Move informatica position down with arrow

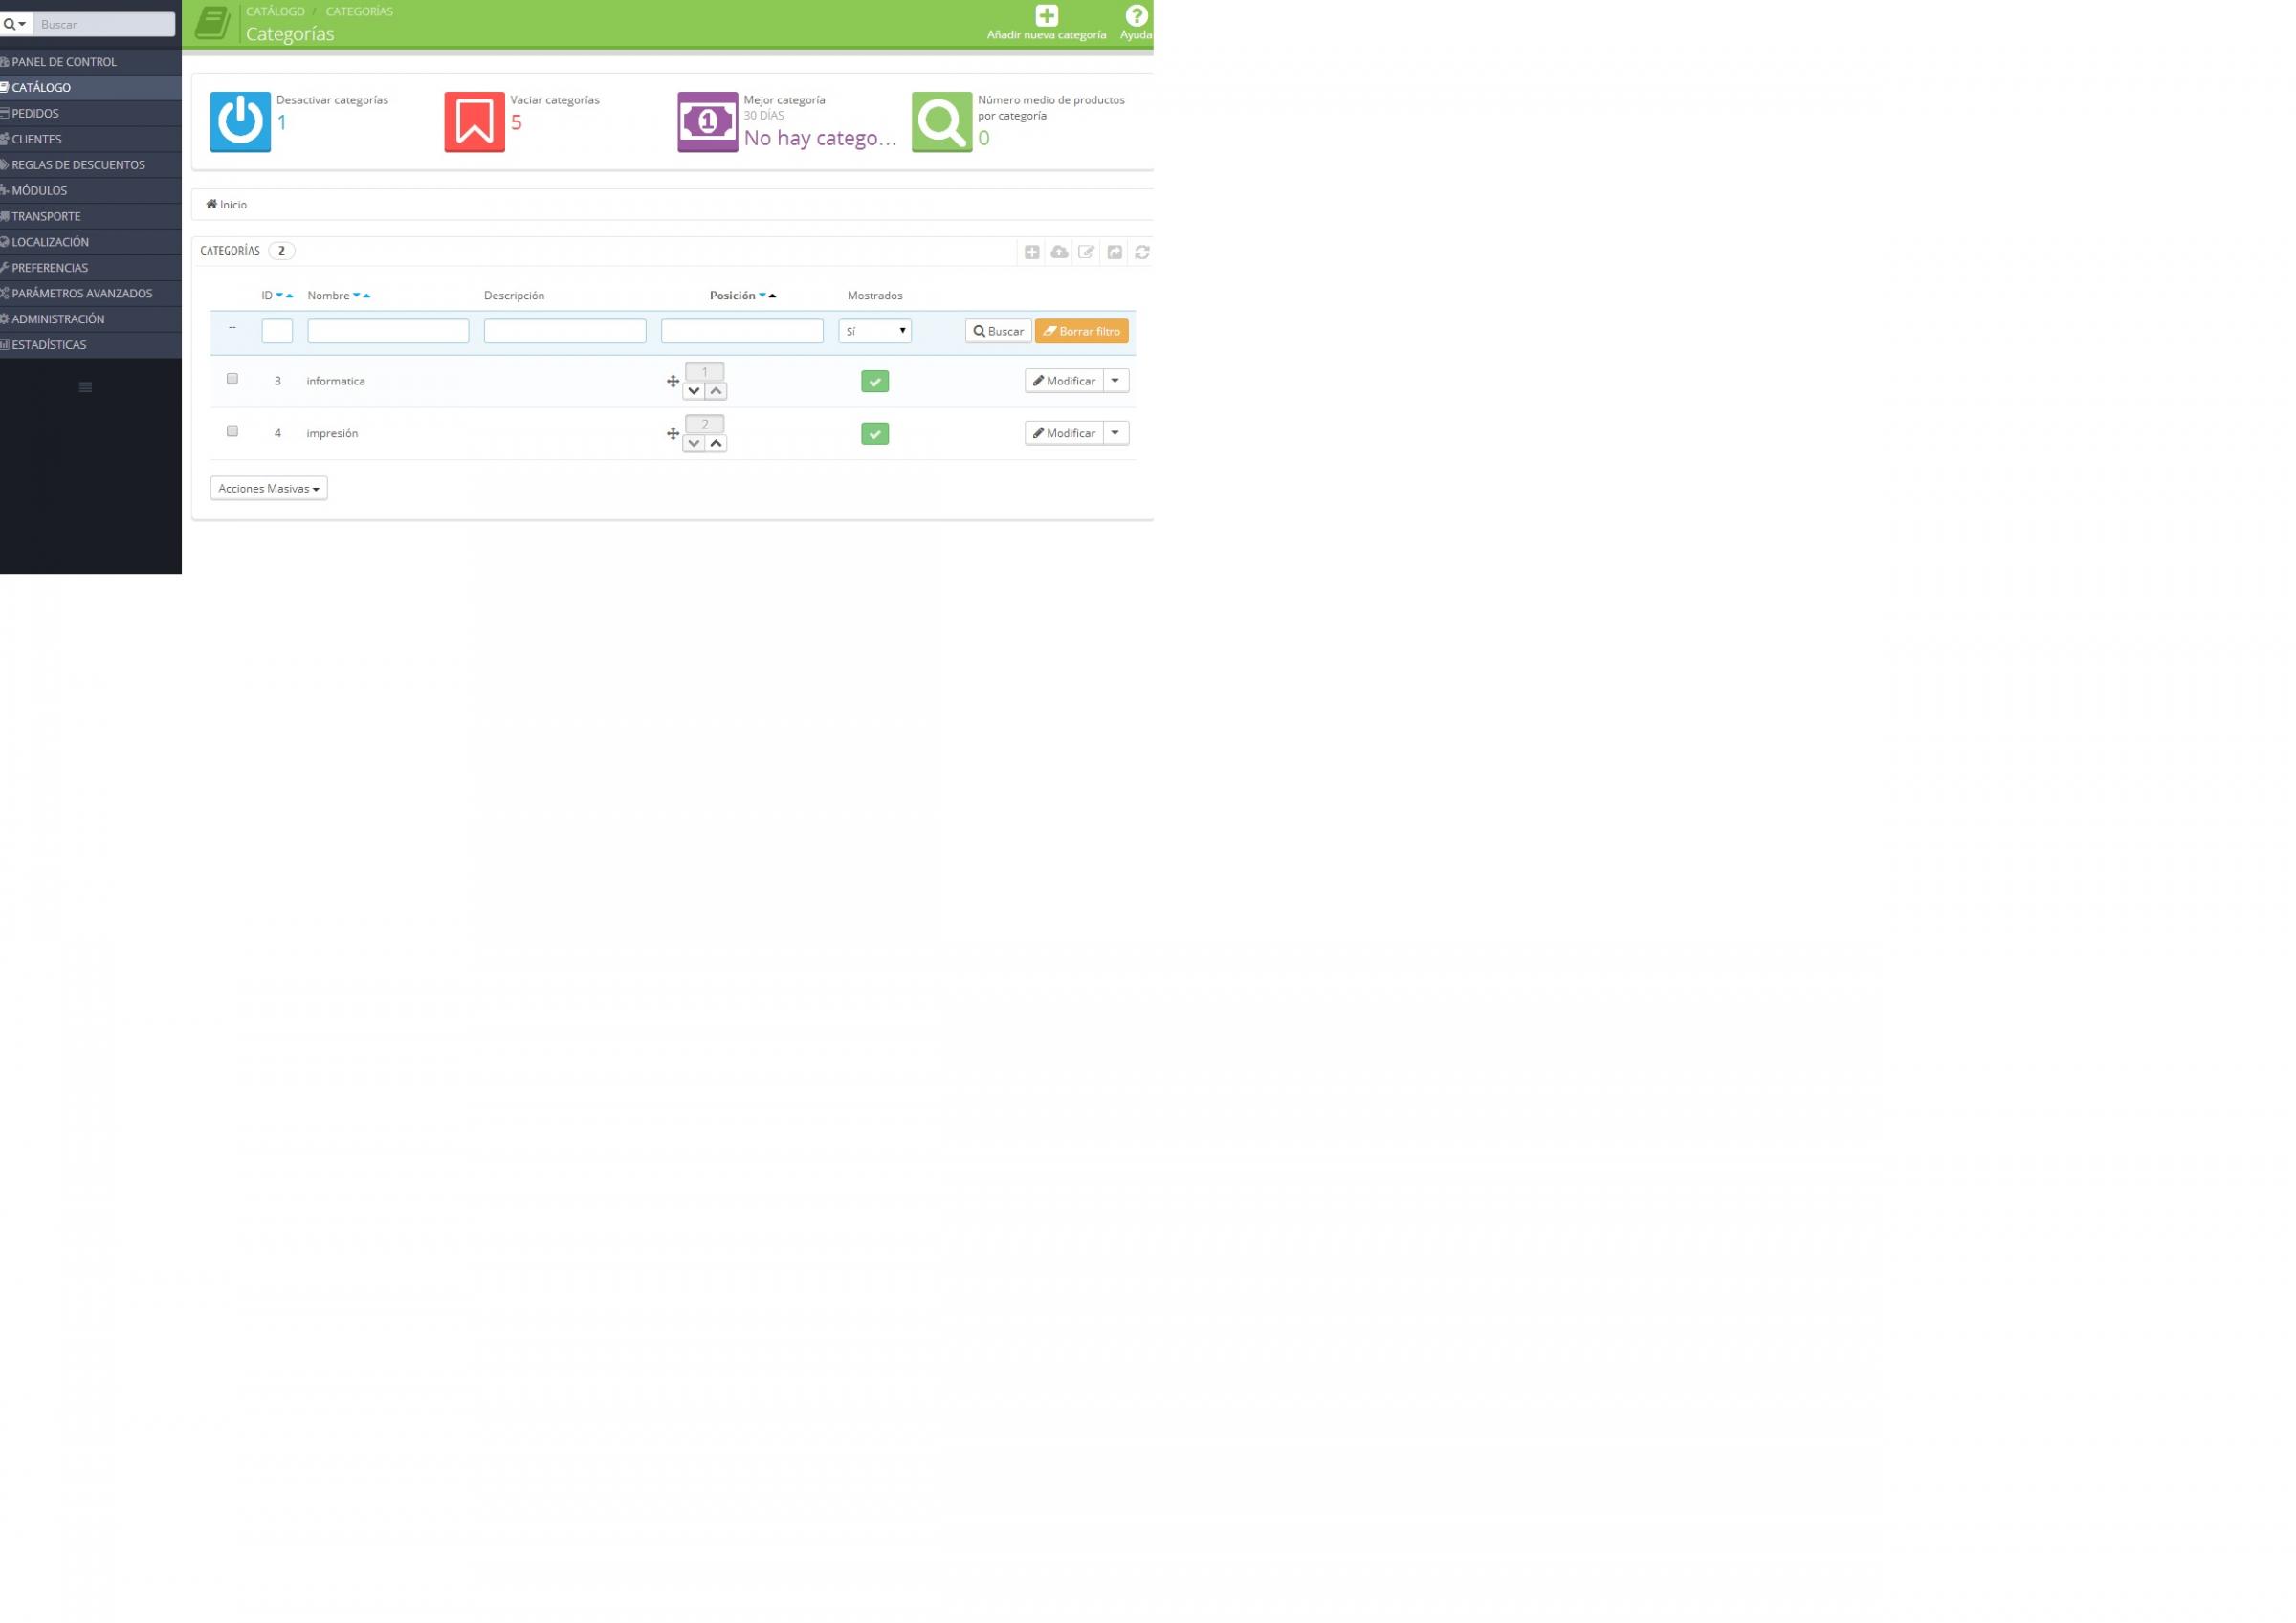(x=694, y=391)
